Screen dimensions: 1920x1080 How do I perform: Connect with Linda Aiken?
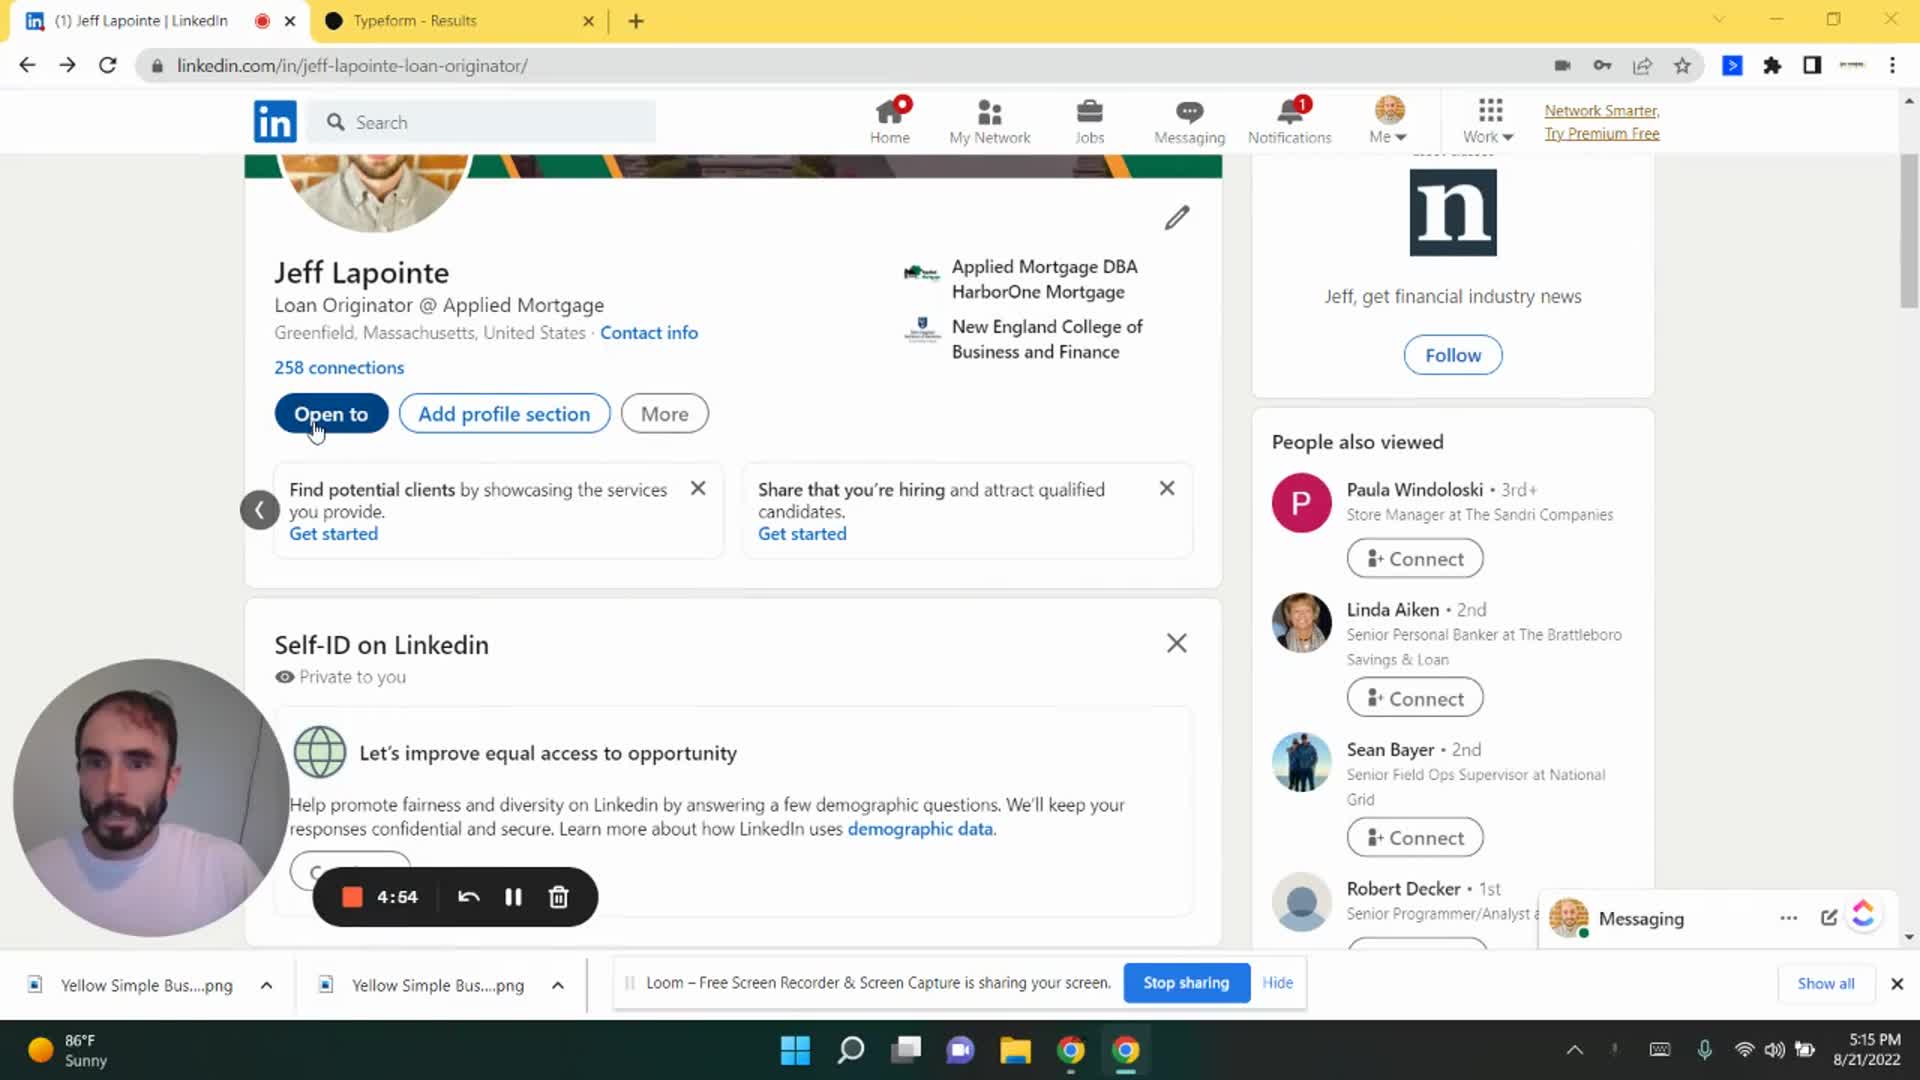click(x=1414, y=698)
